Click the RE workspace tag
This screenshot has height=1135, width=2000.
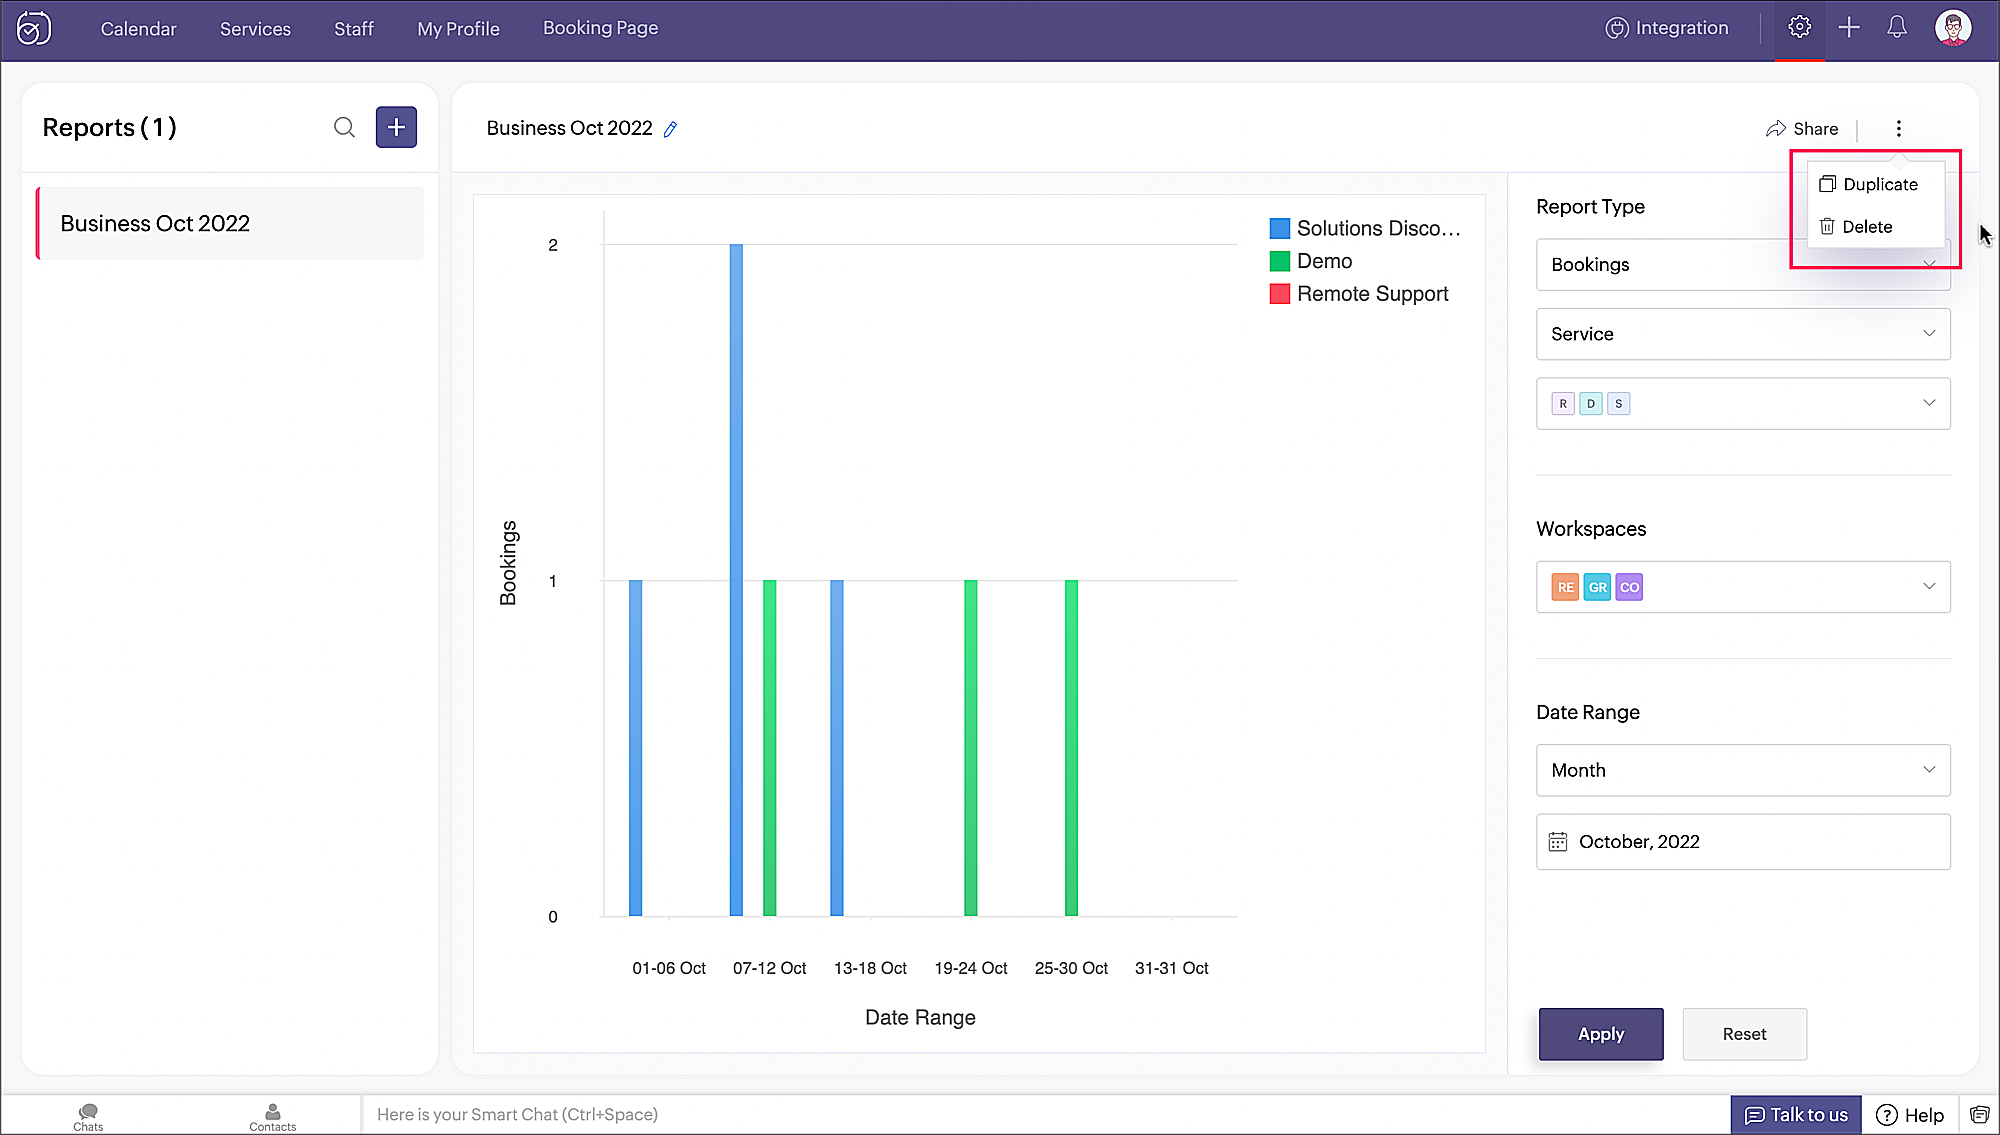click(x=1566, y=587)
